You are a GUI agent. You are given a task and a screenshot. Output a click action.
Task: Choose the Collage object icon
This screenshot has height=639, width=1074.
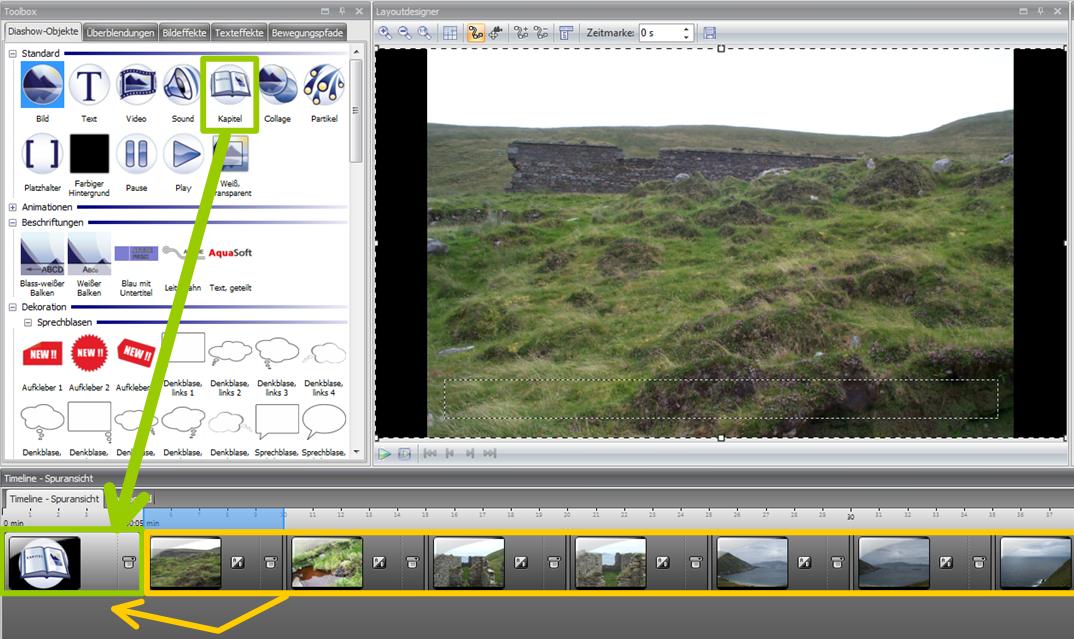(x=277, y=86)
